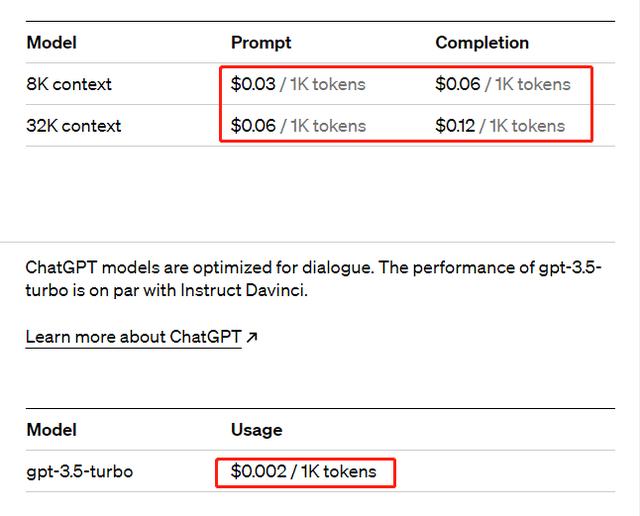The height and width of the screenshot is (516, 640).
Task: Click the 32K completion price $0.12
Action: [x=455, y=126]
